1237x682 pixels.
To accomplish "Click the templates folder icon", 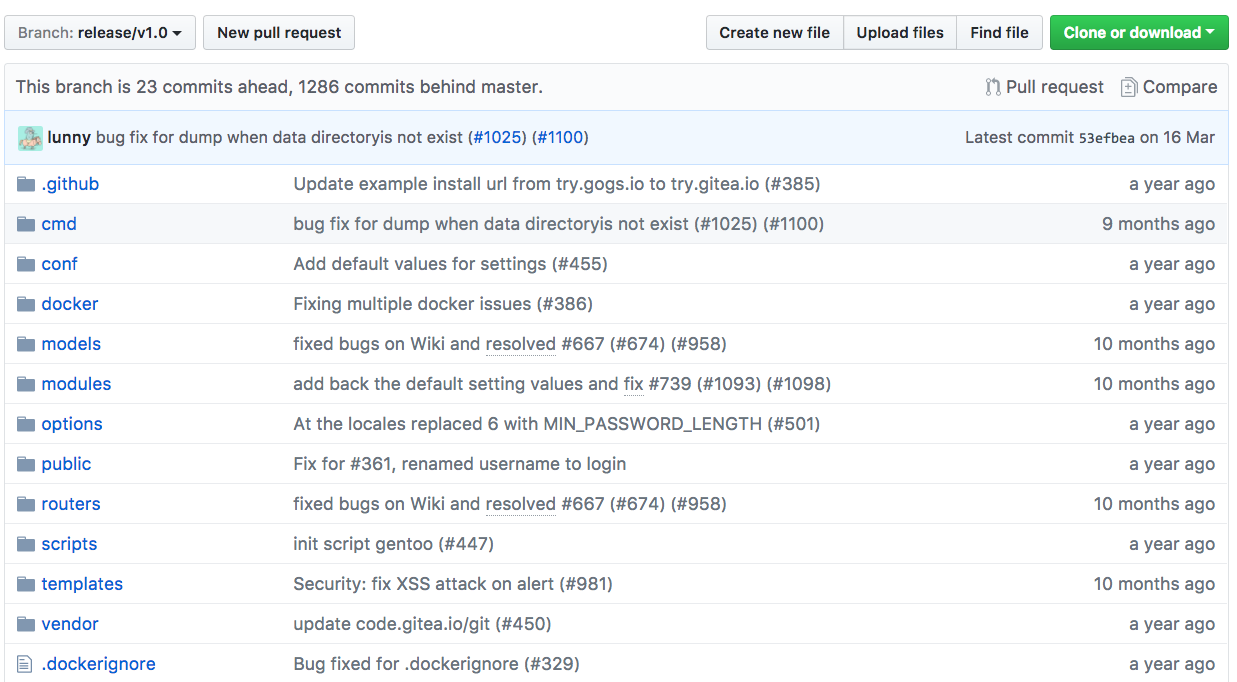I will [26, 584].
